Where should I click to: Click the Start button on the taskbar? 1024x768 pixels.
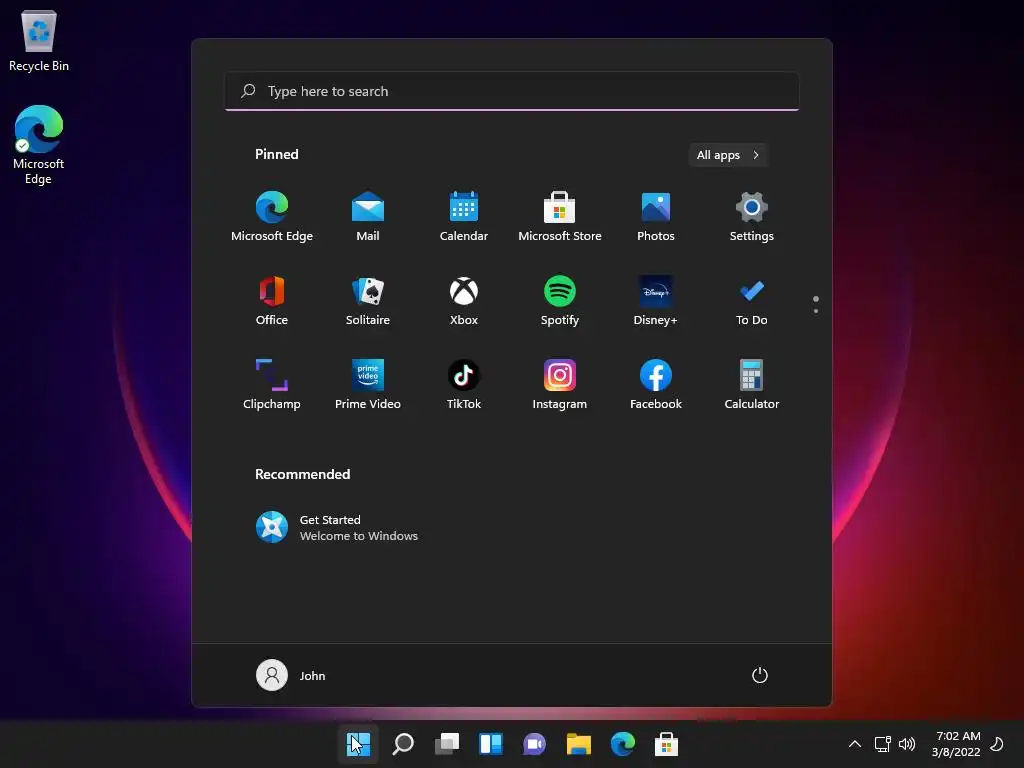pos(359,744)
